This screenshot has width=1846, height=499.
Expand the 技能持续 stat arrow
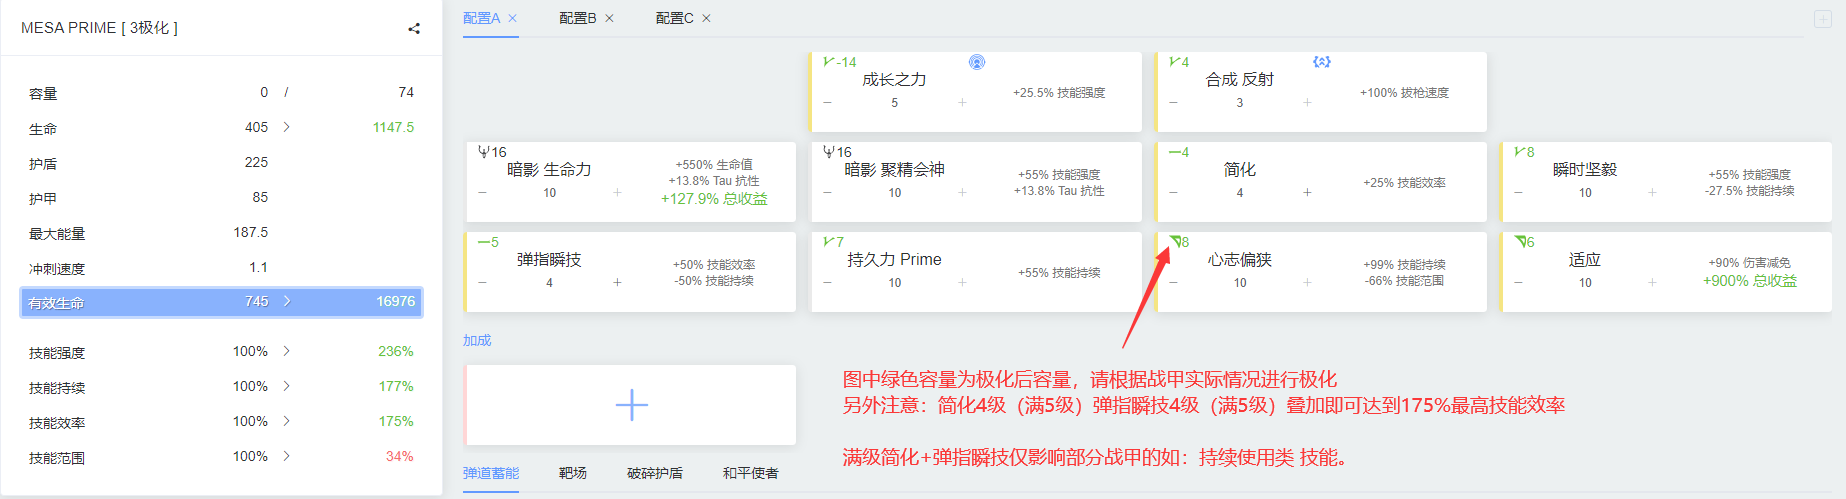click(x=287, y=386)
